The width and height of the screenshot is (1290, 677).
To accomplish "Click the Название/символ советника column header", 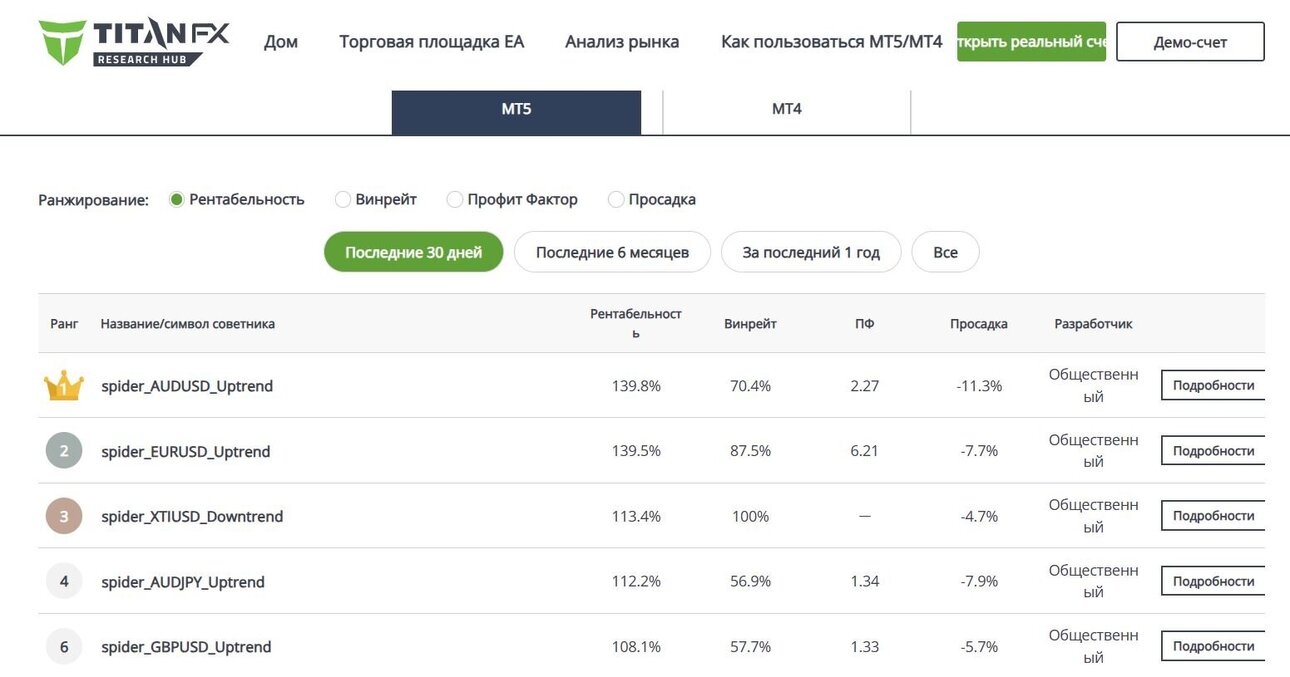I will click(188, 324).
